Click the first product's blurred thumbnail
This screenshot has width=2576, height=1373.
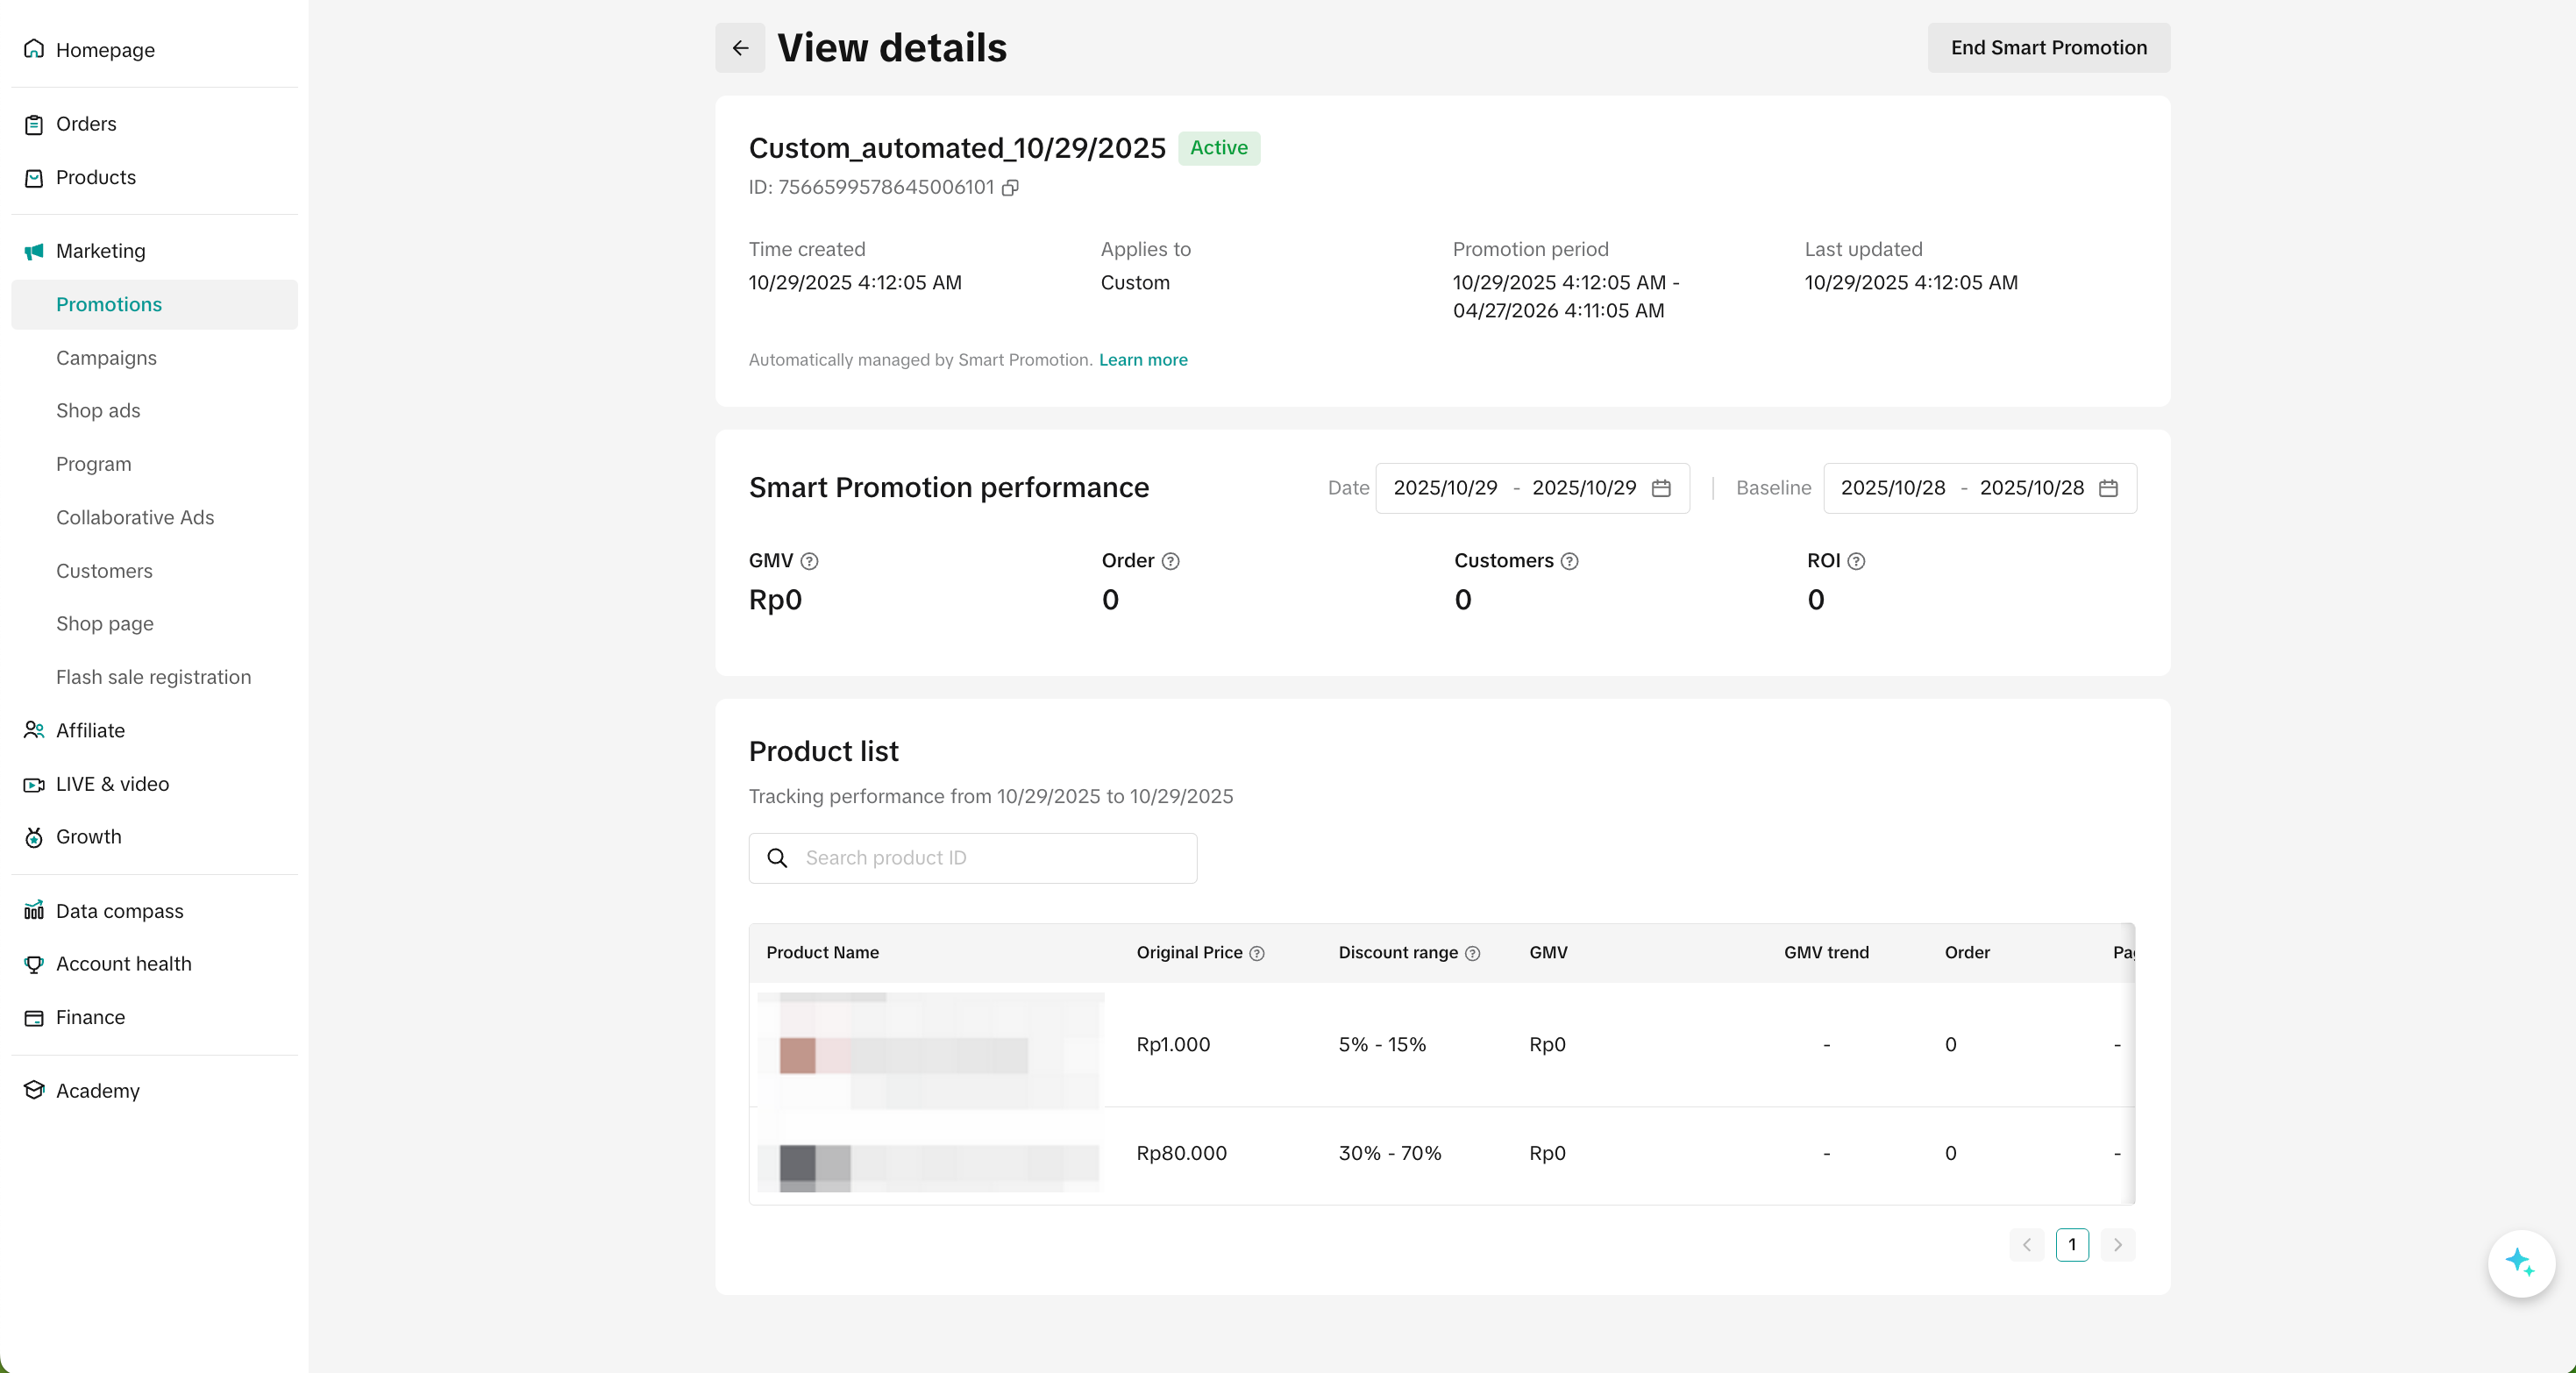797,1055
